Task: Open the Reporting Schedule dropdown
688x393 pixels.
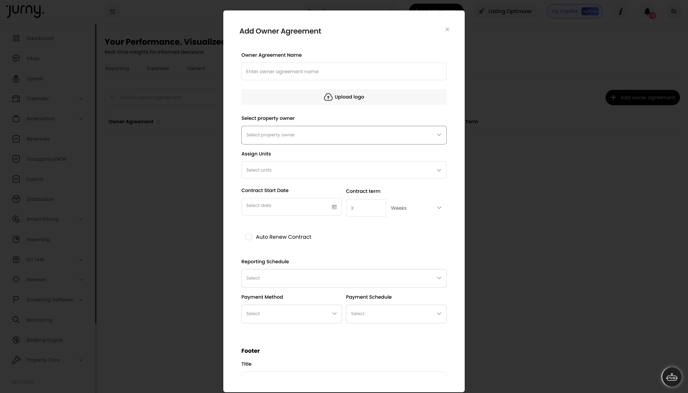Action: coord(344,279)
